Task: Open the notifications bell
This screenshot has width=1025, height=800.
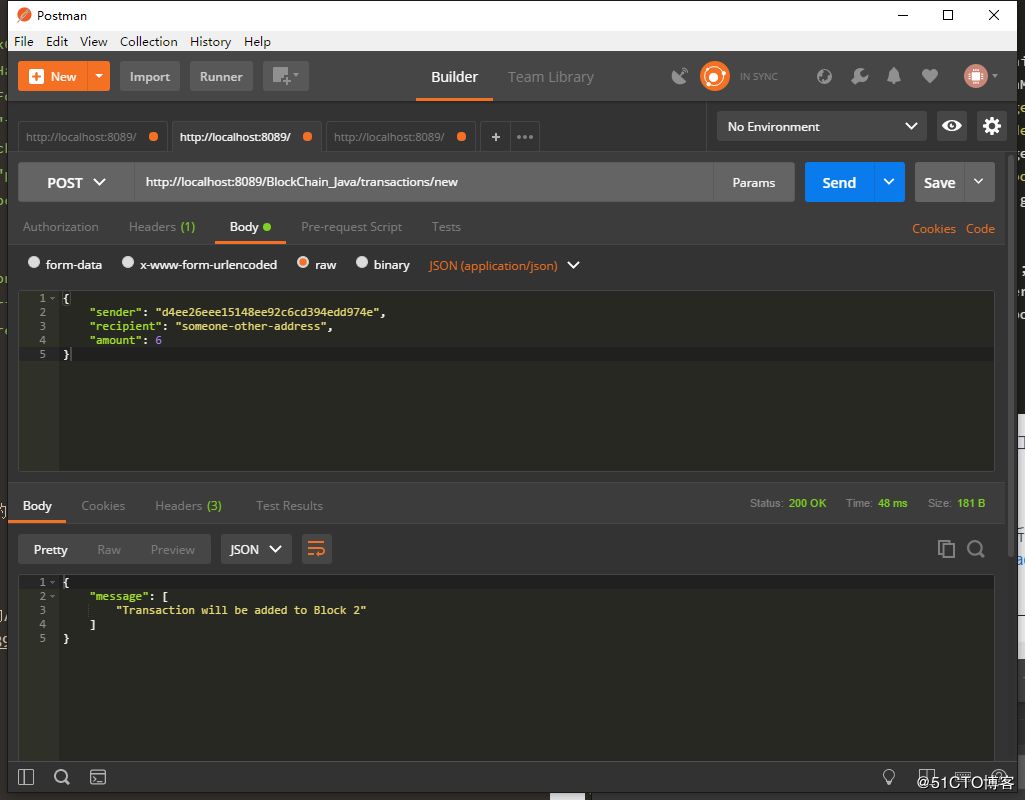Action: pyautogui.click(x=894, y=76)
